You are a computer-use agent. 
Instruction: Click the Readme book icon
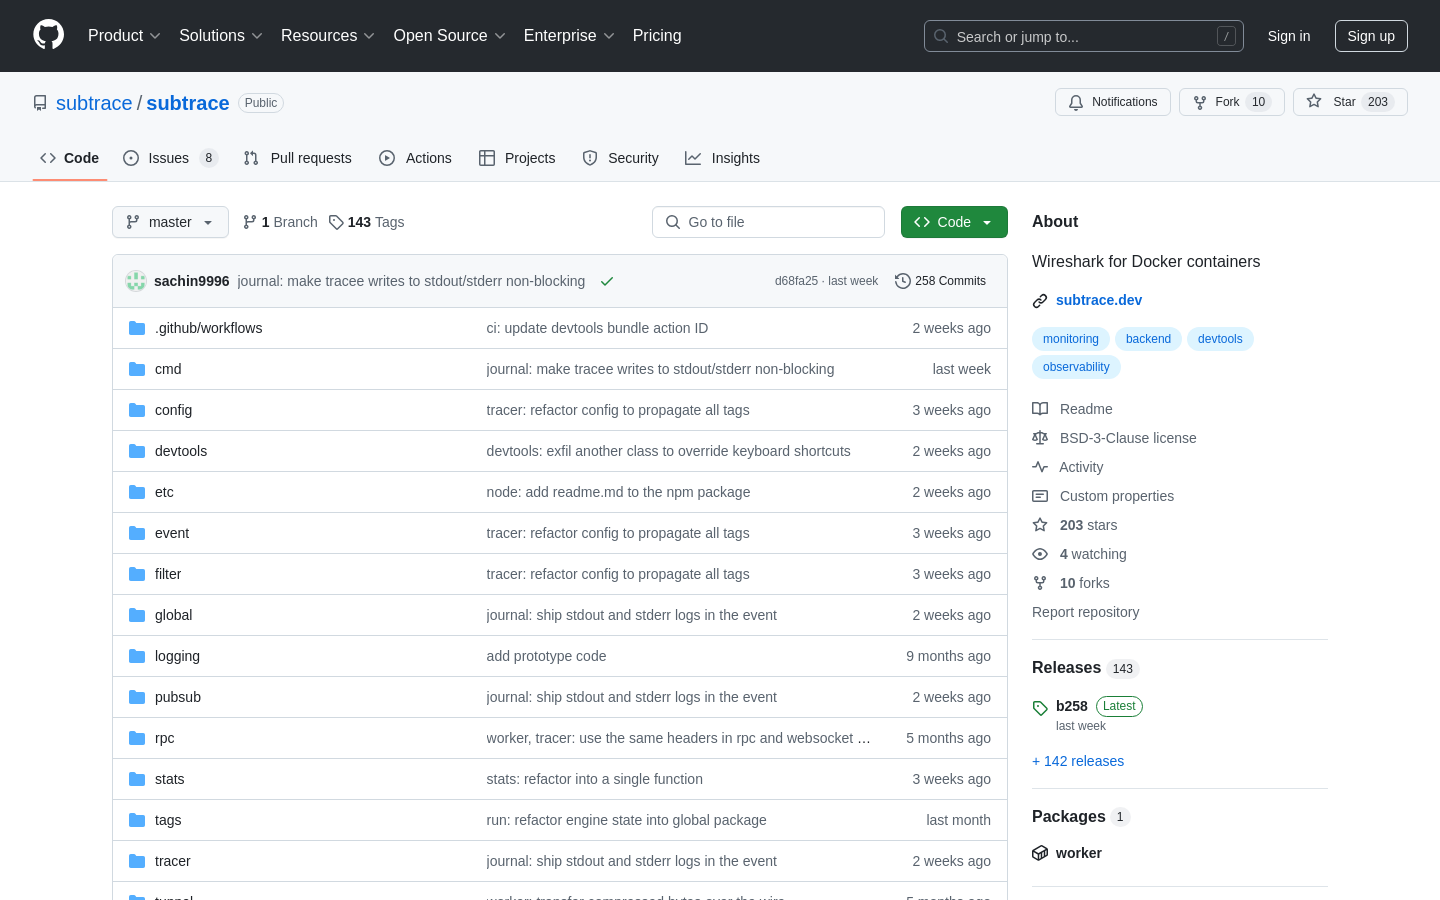point(1040,409)
